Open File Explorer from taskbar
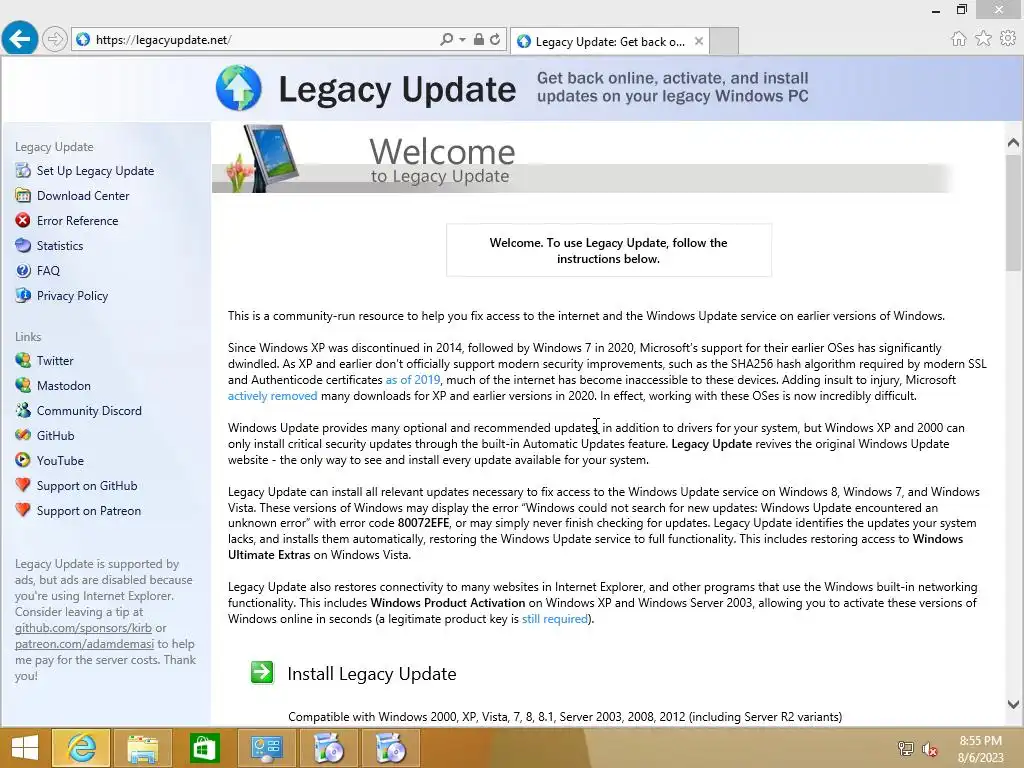 pyautogui.click(x=142, y=747)
